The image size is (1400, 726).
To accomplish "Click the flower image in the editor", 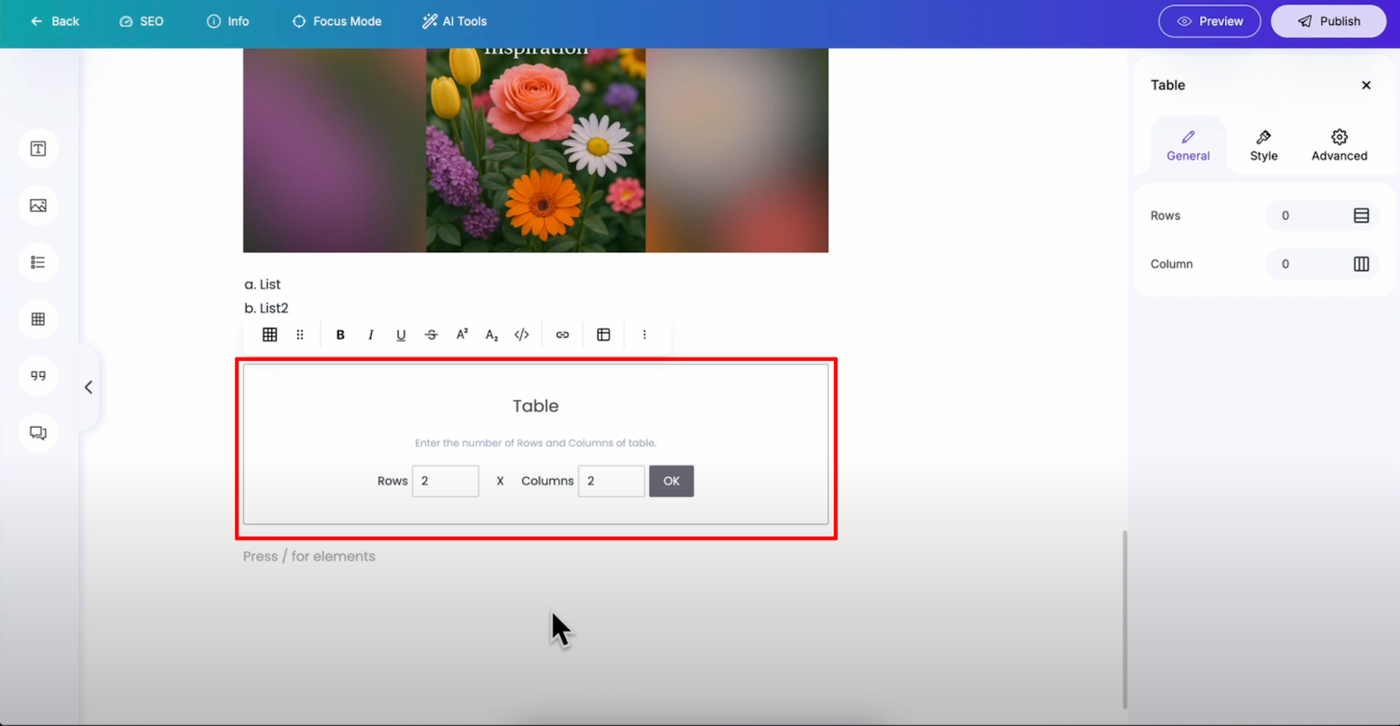I will pyautogui.click(x=536, y=150).
